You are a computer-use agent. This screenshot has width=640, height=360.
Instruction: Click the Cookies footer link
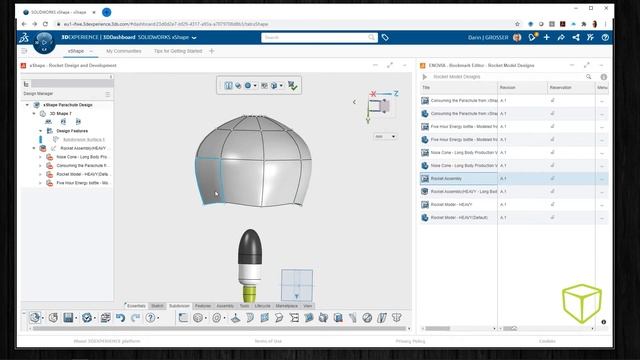coord(547,341)
